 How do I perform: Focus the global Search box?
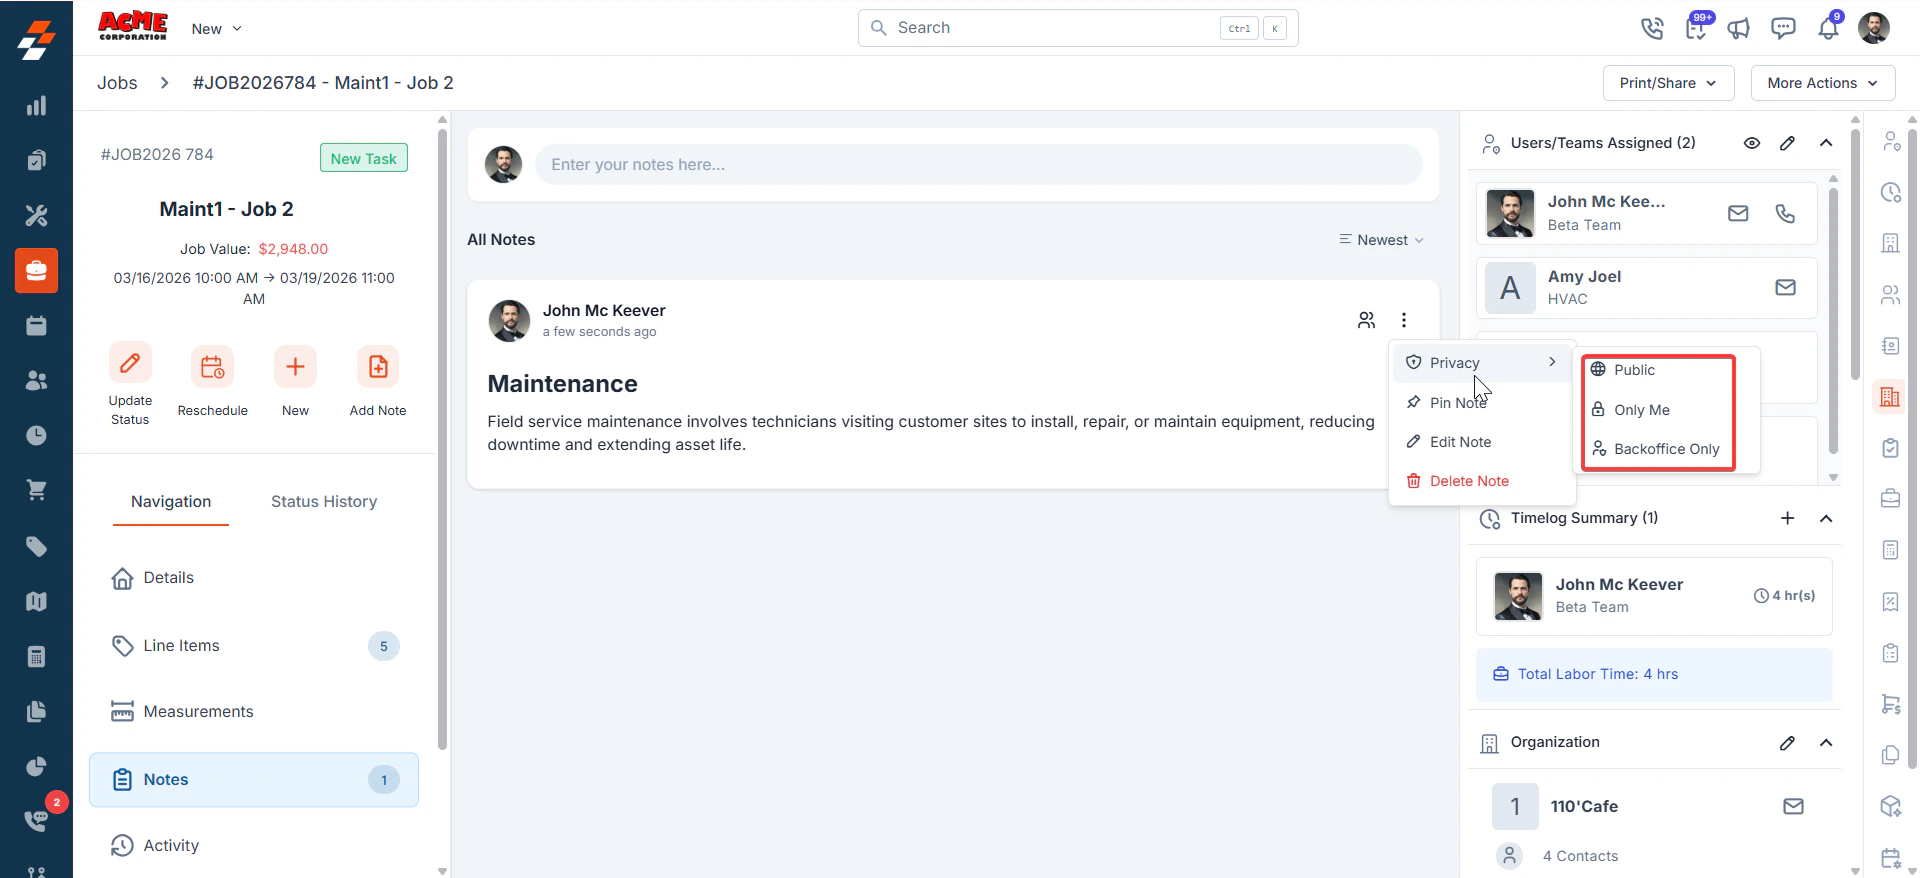coord(1078,28)
